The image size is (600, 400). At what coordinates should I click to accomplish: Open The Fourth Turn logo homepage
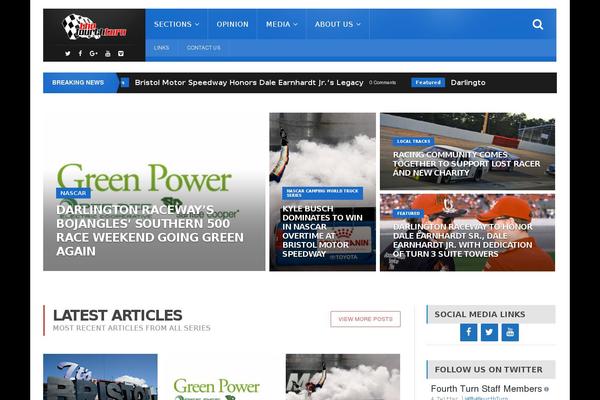tap(94, 27)
